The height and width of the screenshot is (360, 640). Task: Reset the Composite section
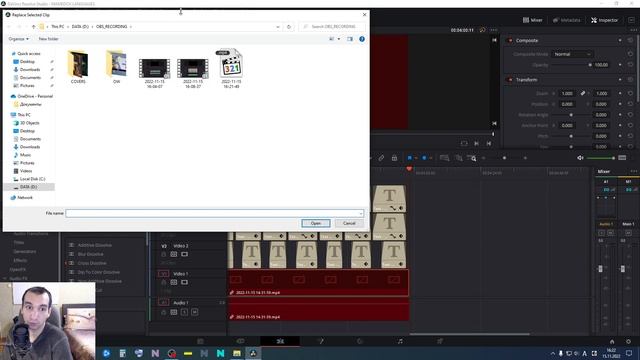point(631,40)
